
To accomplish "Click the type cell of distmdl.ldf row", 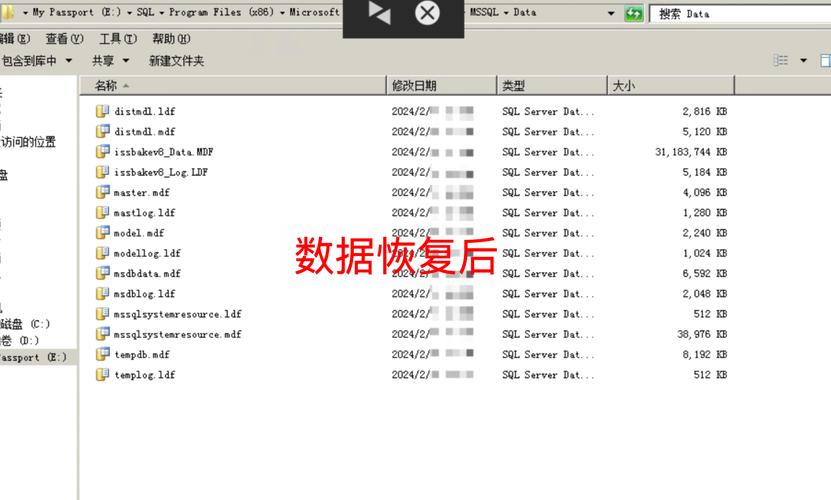I will (548, 111).
